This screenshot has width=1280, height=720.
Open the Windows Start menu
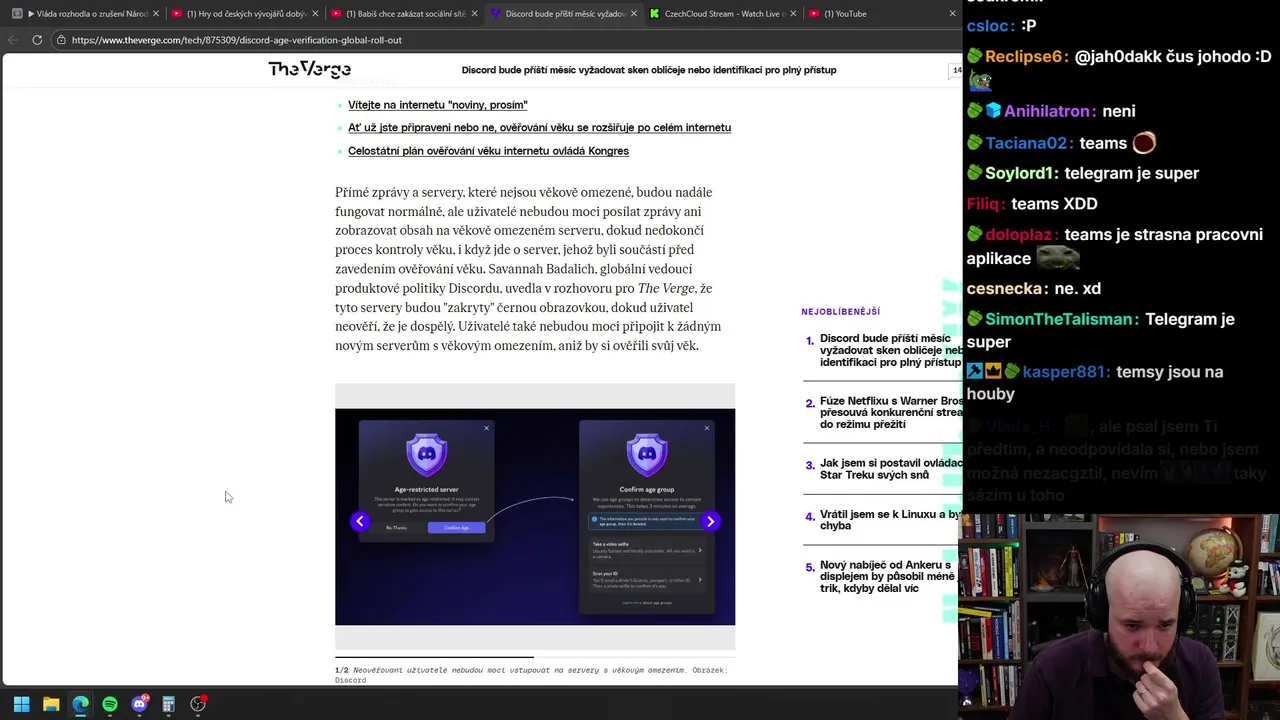pyautogui.click(x=21, y=704)
